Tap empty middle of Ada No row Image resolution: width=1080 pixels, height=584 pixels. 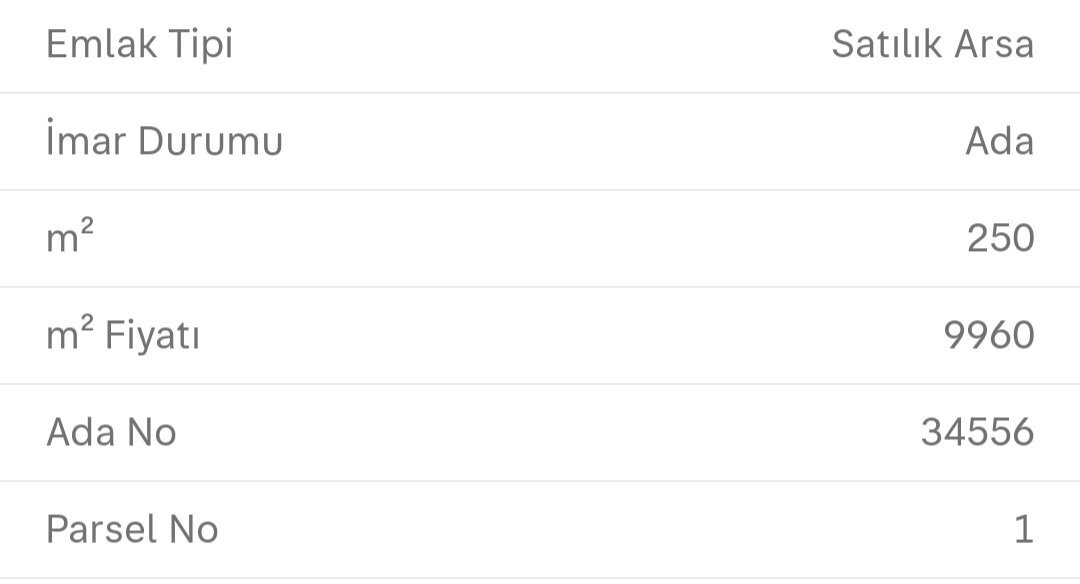540,433
